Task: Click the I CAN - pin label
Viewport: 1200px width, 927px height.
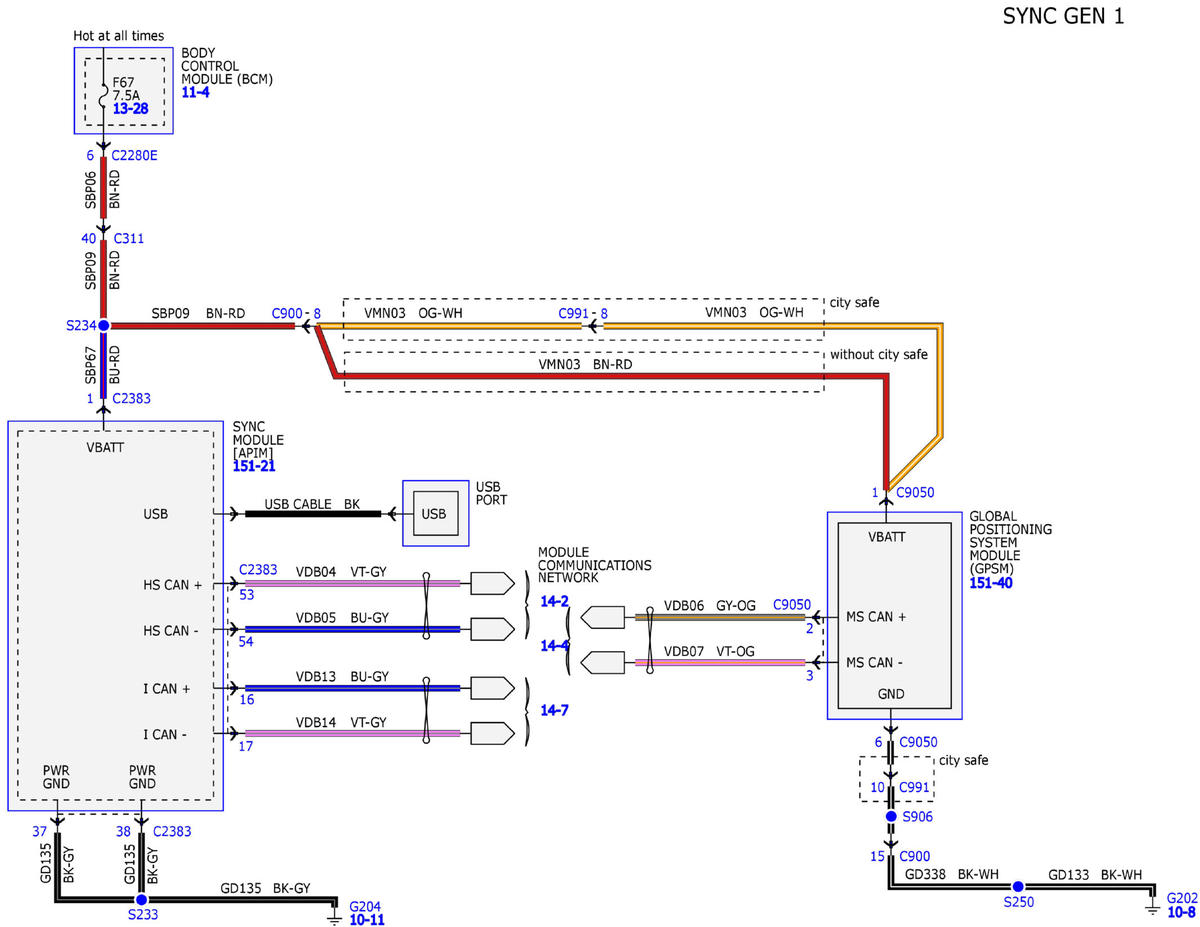Action: (164, 735)
